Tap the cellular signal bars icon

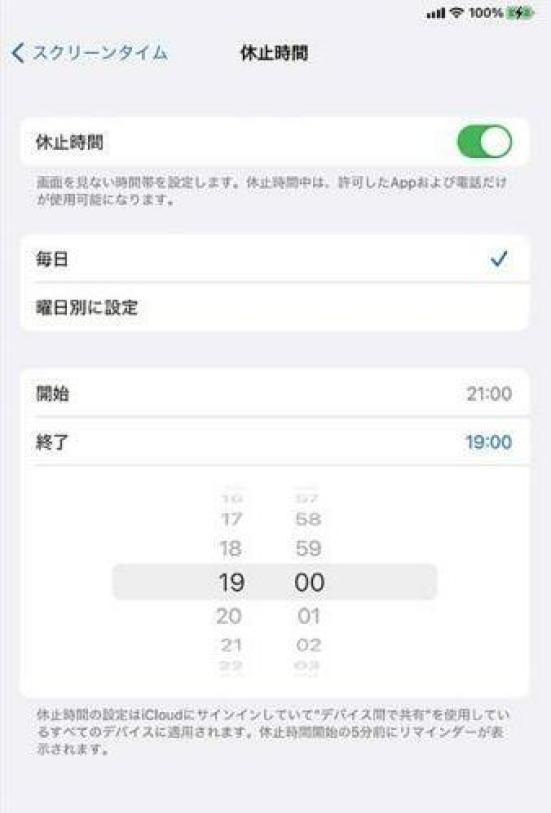coord(435,13)
